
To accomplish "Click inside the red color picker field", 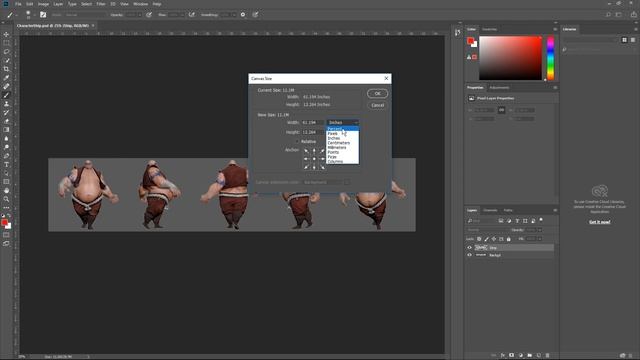I will (510, 58).
